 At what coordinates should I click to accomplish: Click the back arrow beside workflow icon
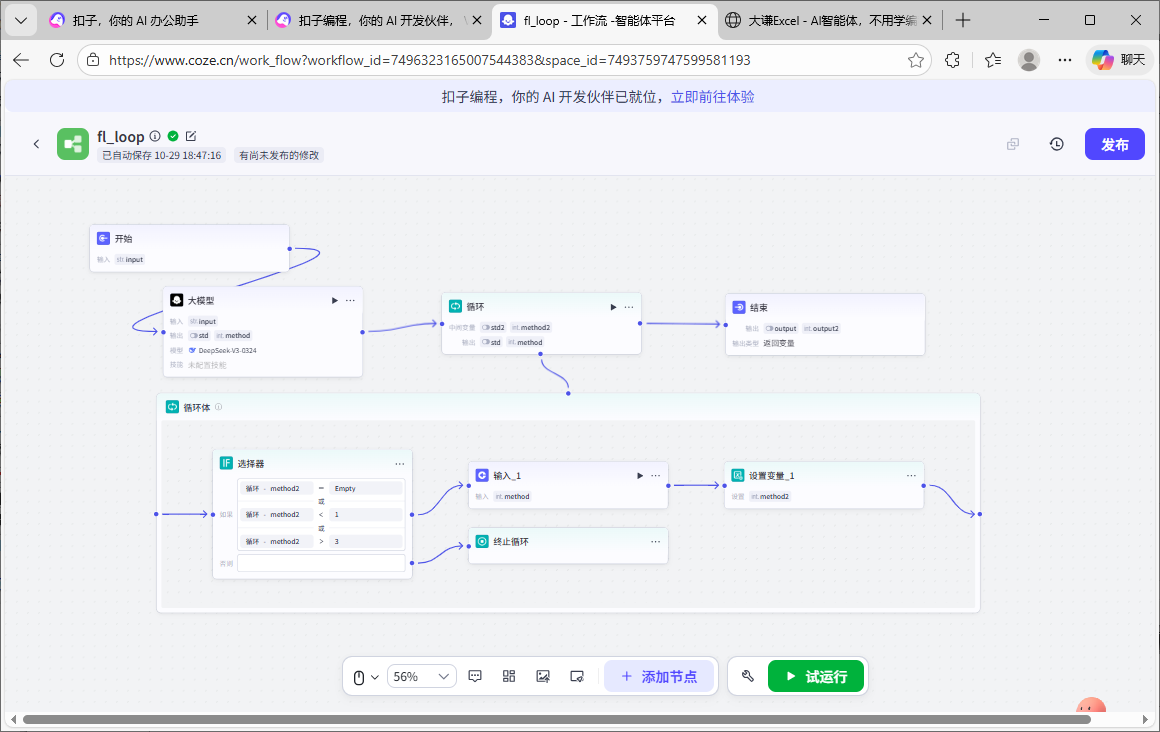37,144
